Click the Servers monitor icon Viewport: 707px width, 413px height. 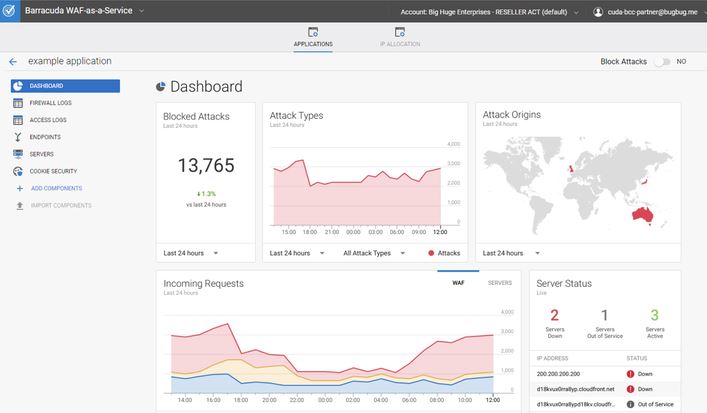(18, 154)
